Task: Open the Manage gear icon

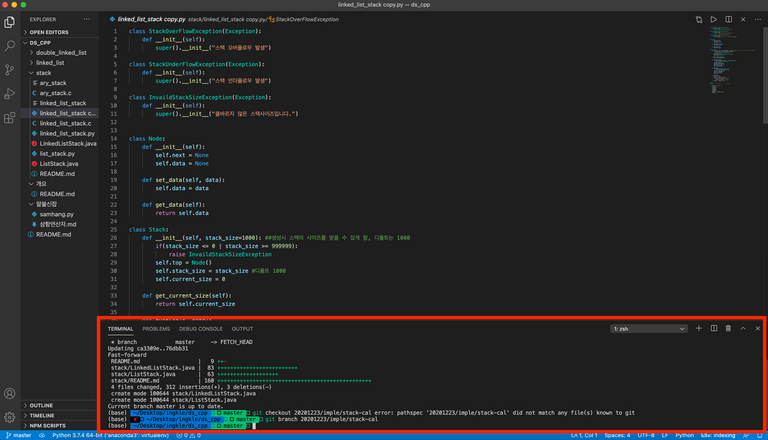Action: [x=9, y=417]
